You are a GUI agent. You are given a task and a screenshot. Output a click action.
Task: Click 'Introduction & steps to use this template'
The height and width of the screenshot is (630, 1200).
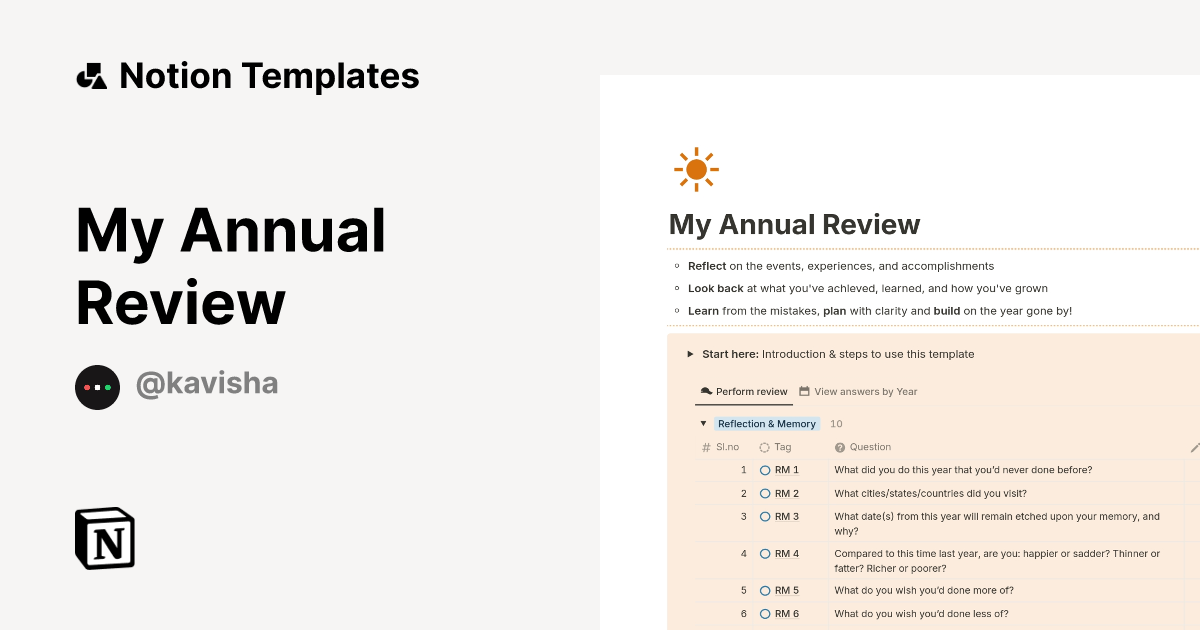pos(868,354)
